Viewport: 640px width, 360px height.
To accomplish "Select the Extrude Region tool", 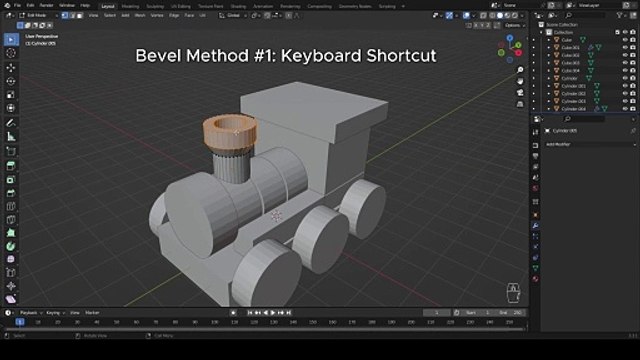I will 11,165.
